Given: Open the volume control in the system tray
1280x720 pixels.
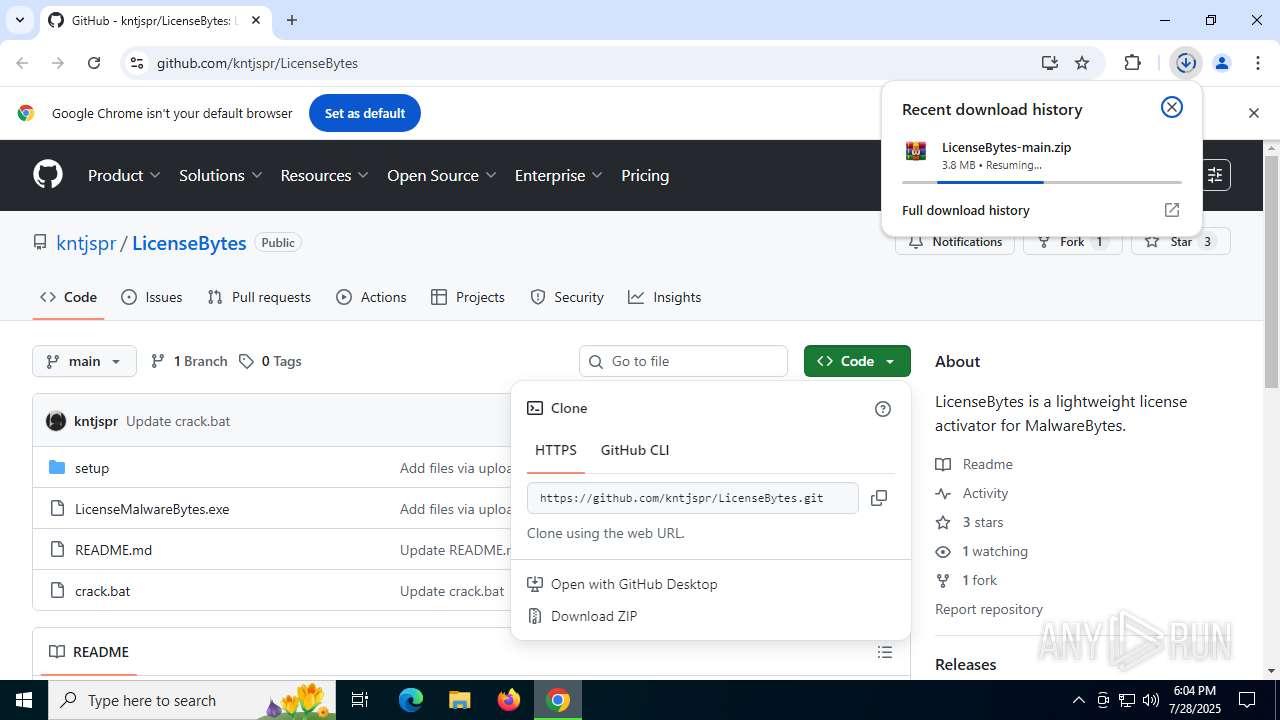Looking at the screenshot, I should [1151, 700].
